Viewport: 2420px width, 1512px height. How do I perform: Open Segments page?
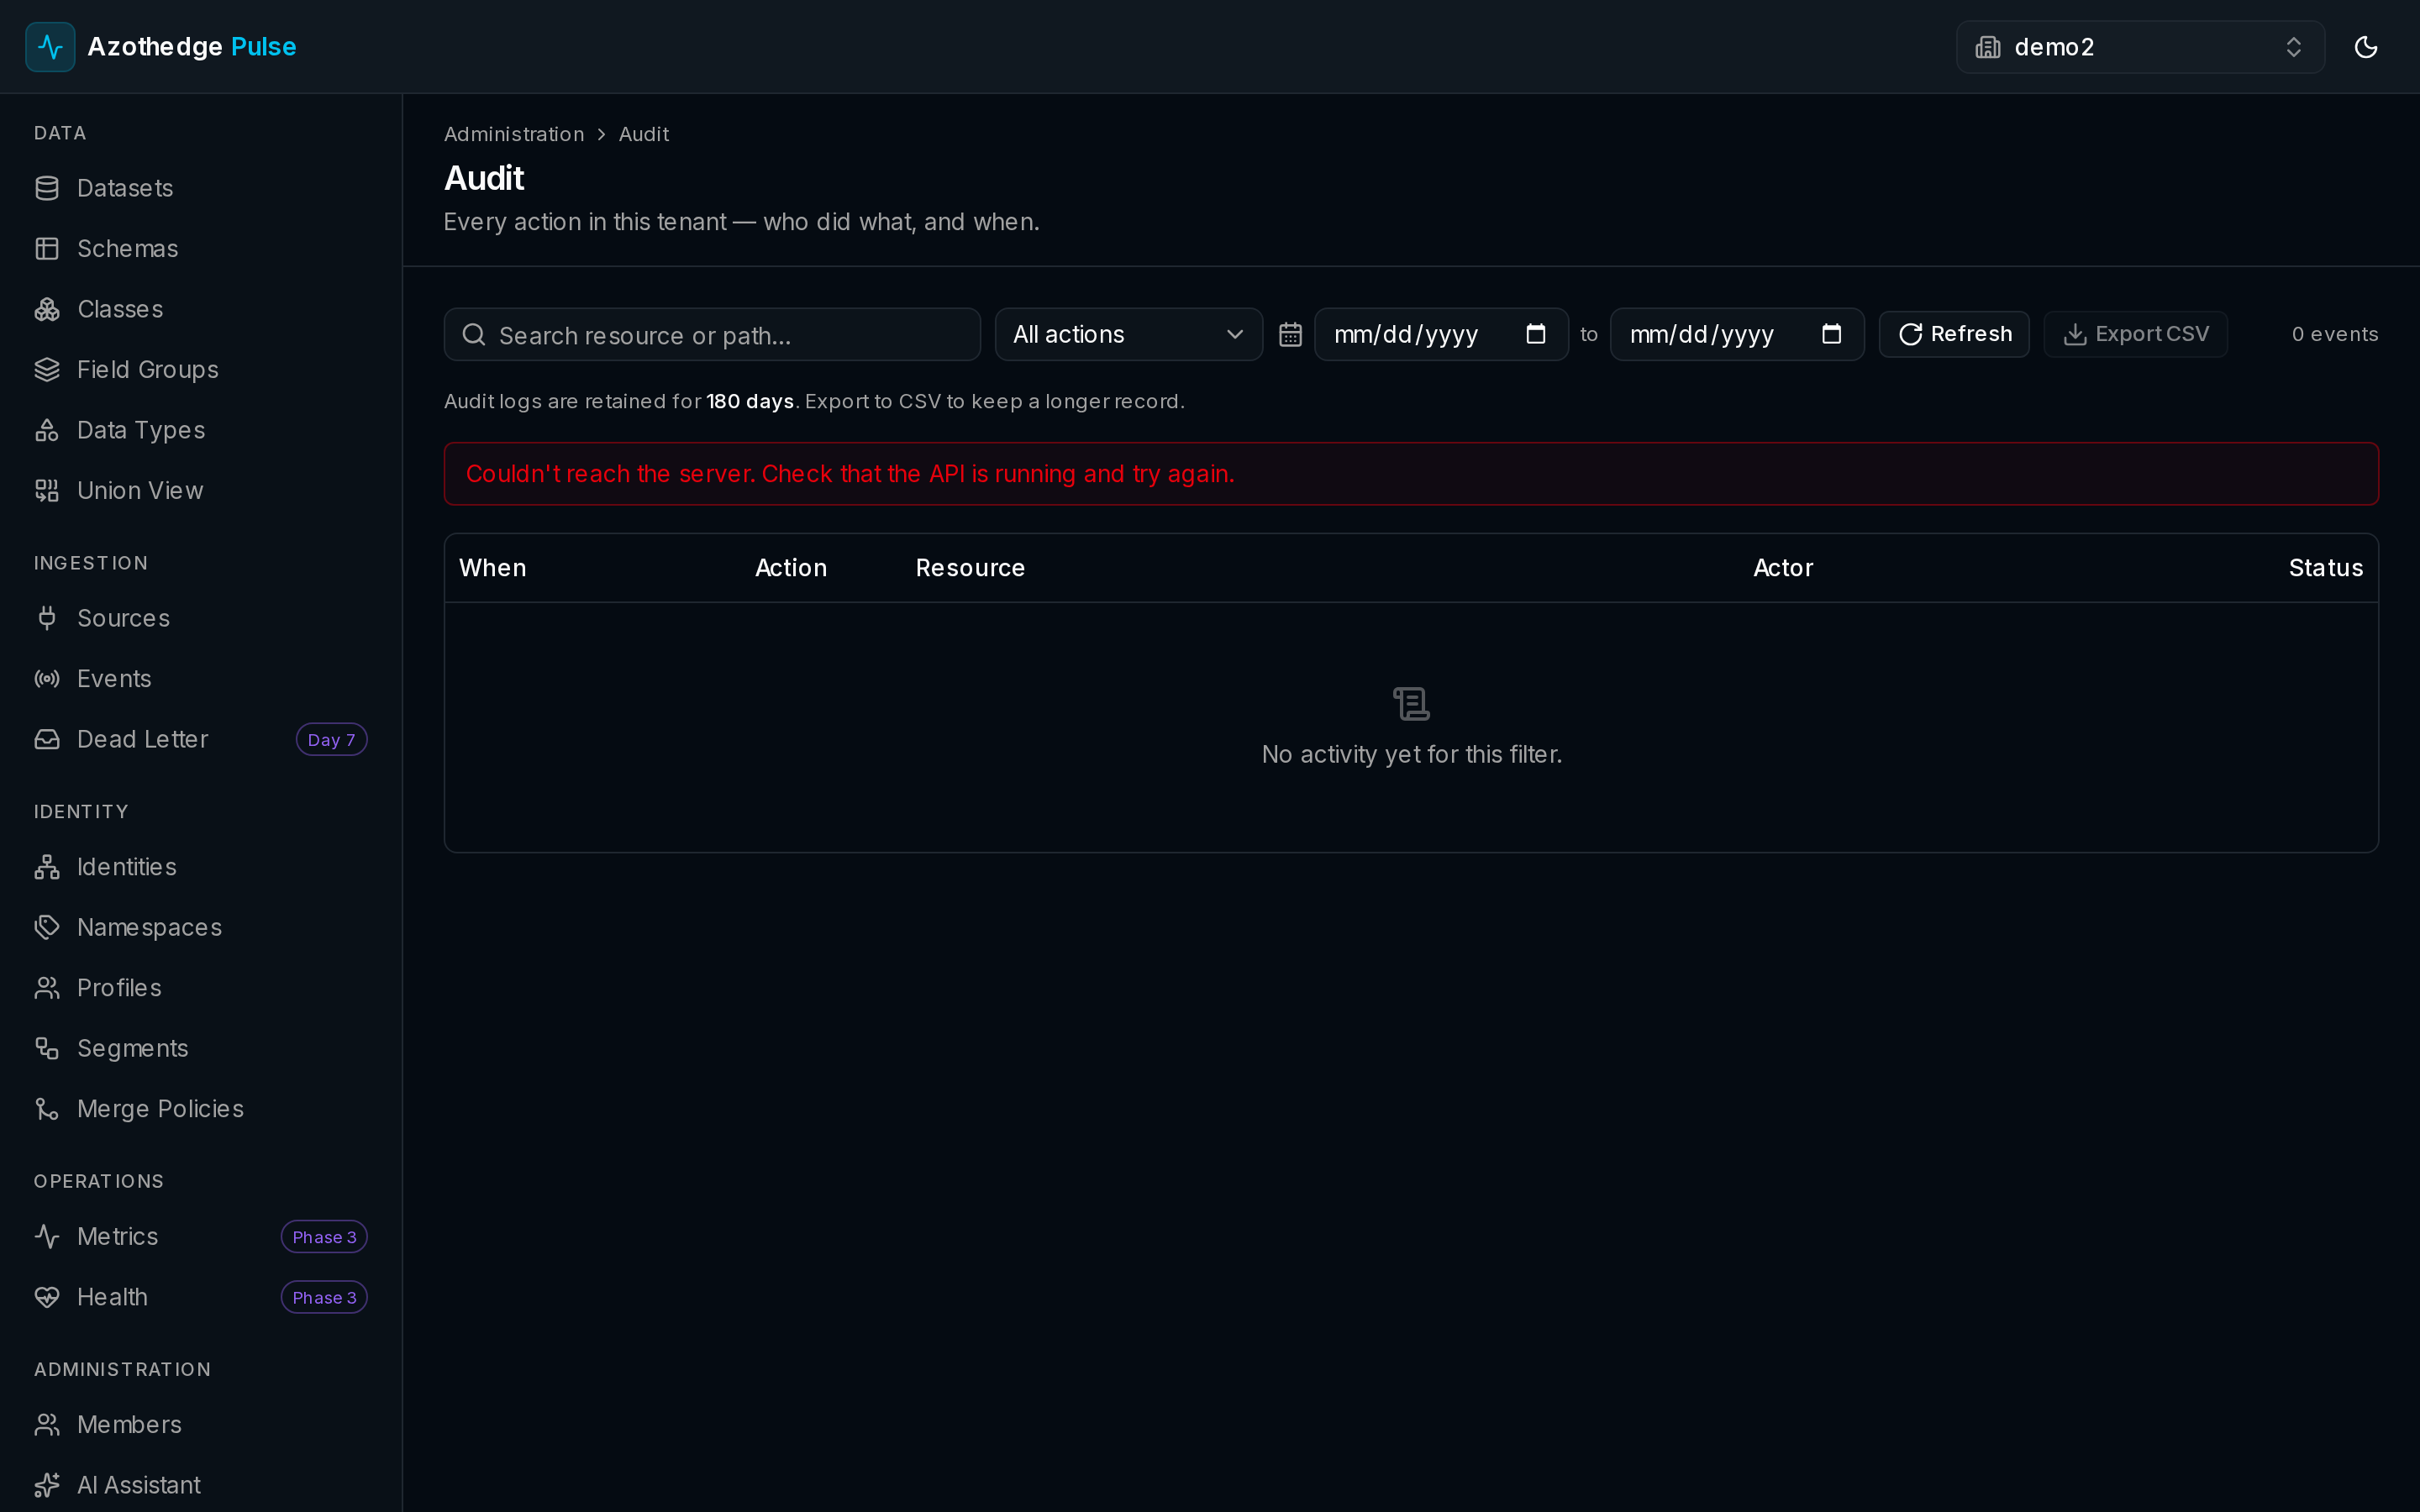click(x=201, y=1048)
